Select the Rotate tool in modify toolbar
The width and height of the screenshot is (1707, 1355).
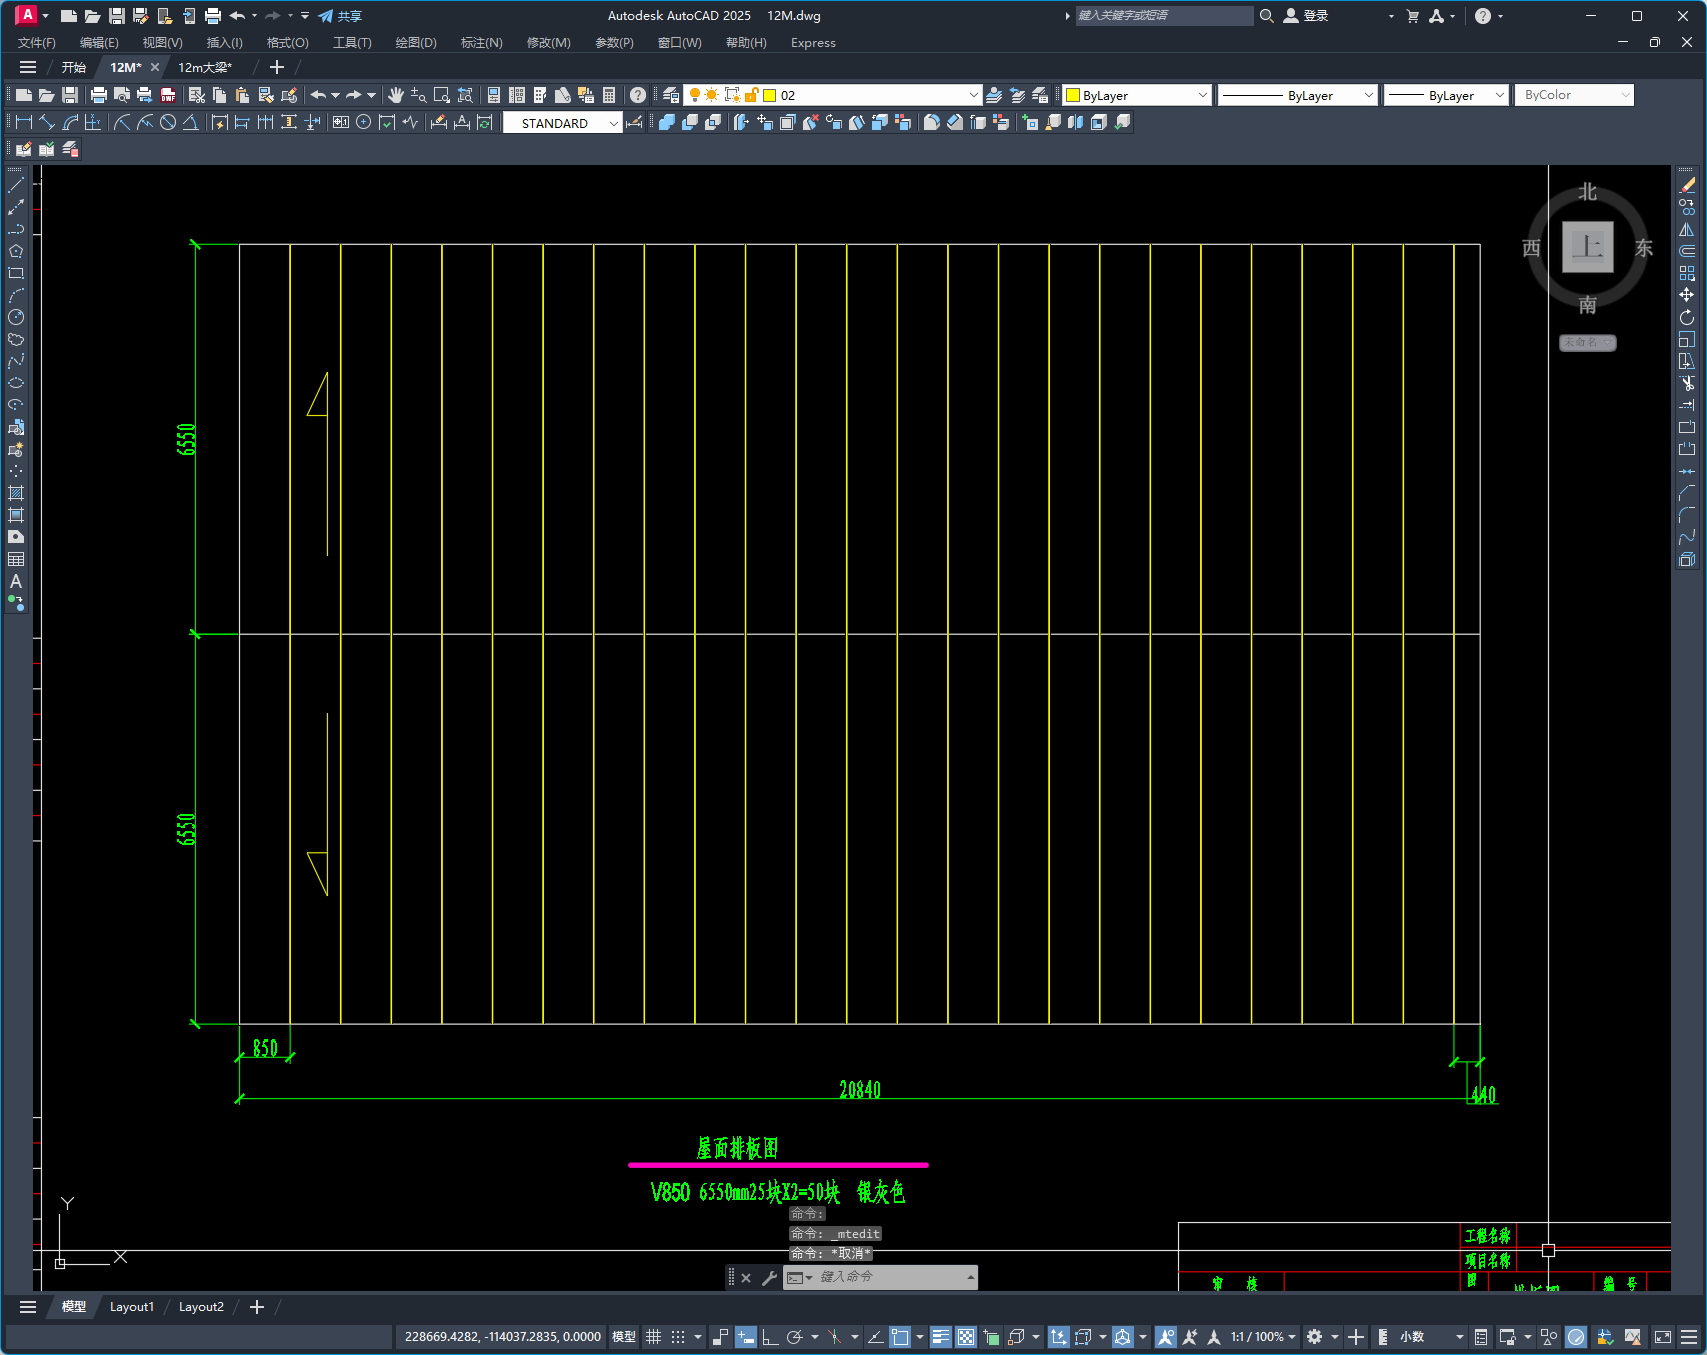1687,317
